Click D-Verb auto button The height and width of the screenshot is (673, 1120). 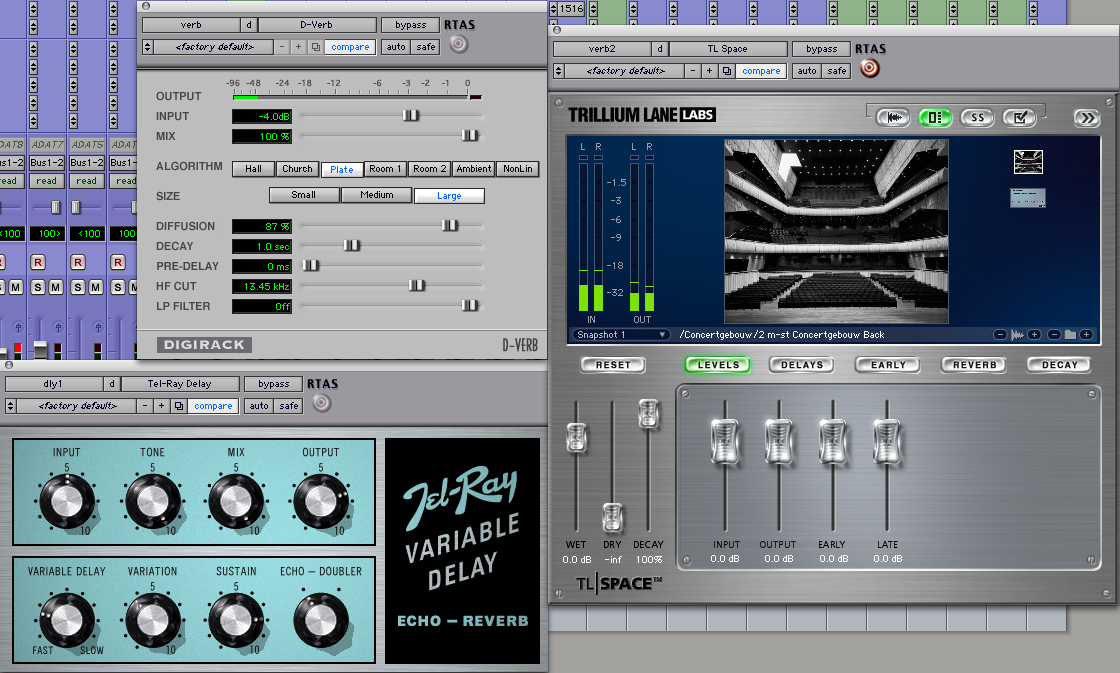coord(396,47)
